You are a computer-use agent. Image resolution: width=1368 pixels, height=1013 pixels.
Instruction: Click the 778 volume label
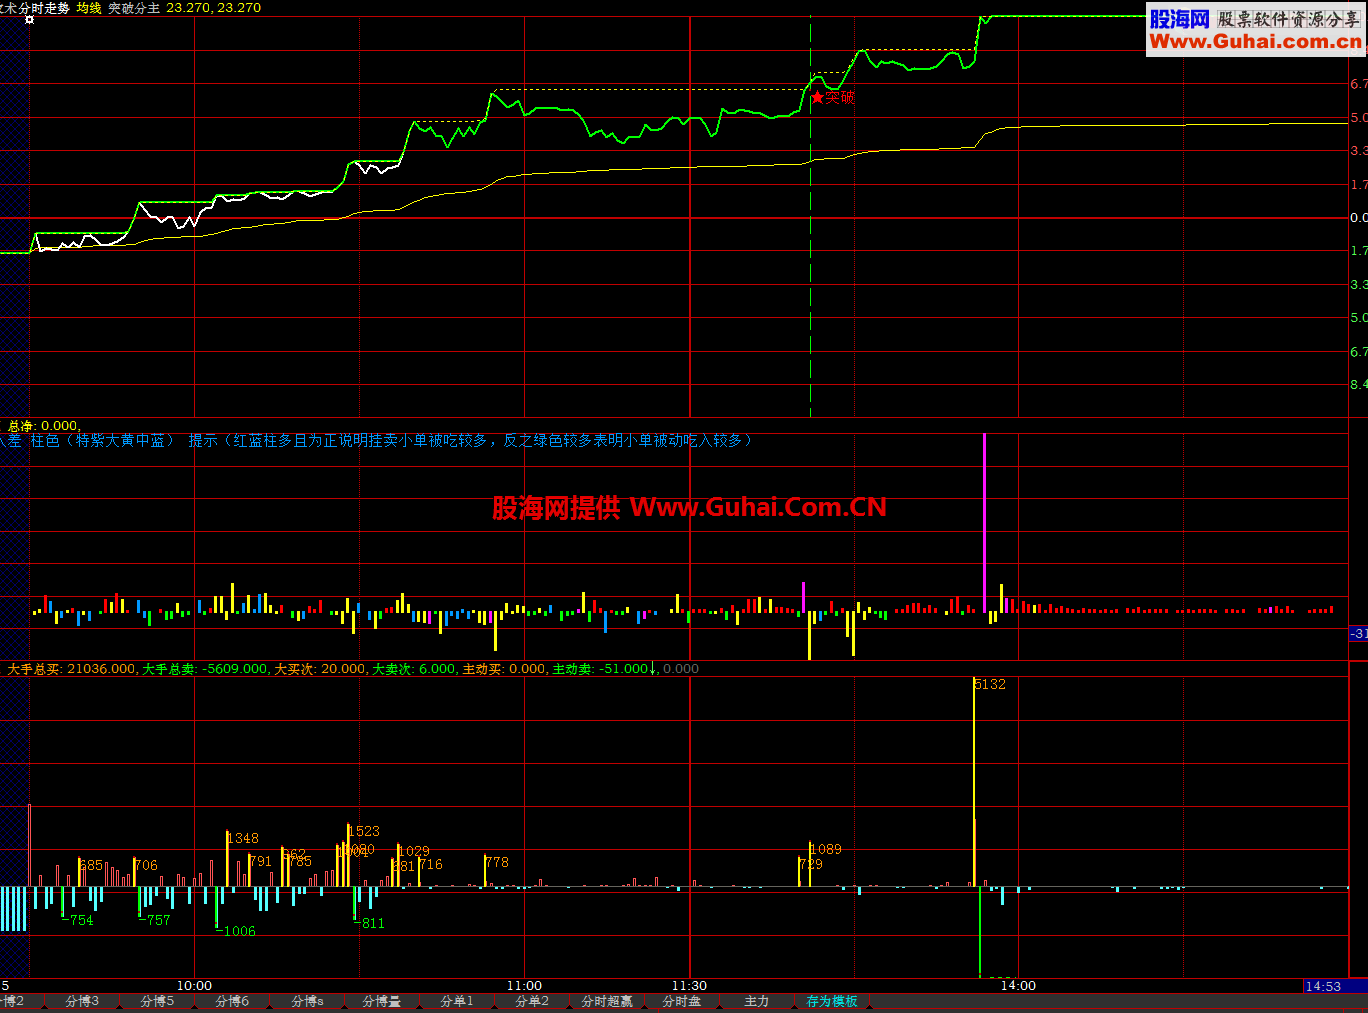pos(497,862)
